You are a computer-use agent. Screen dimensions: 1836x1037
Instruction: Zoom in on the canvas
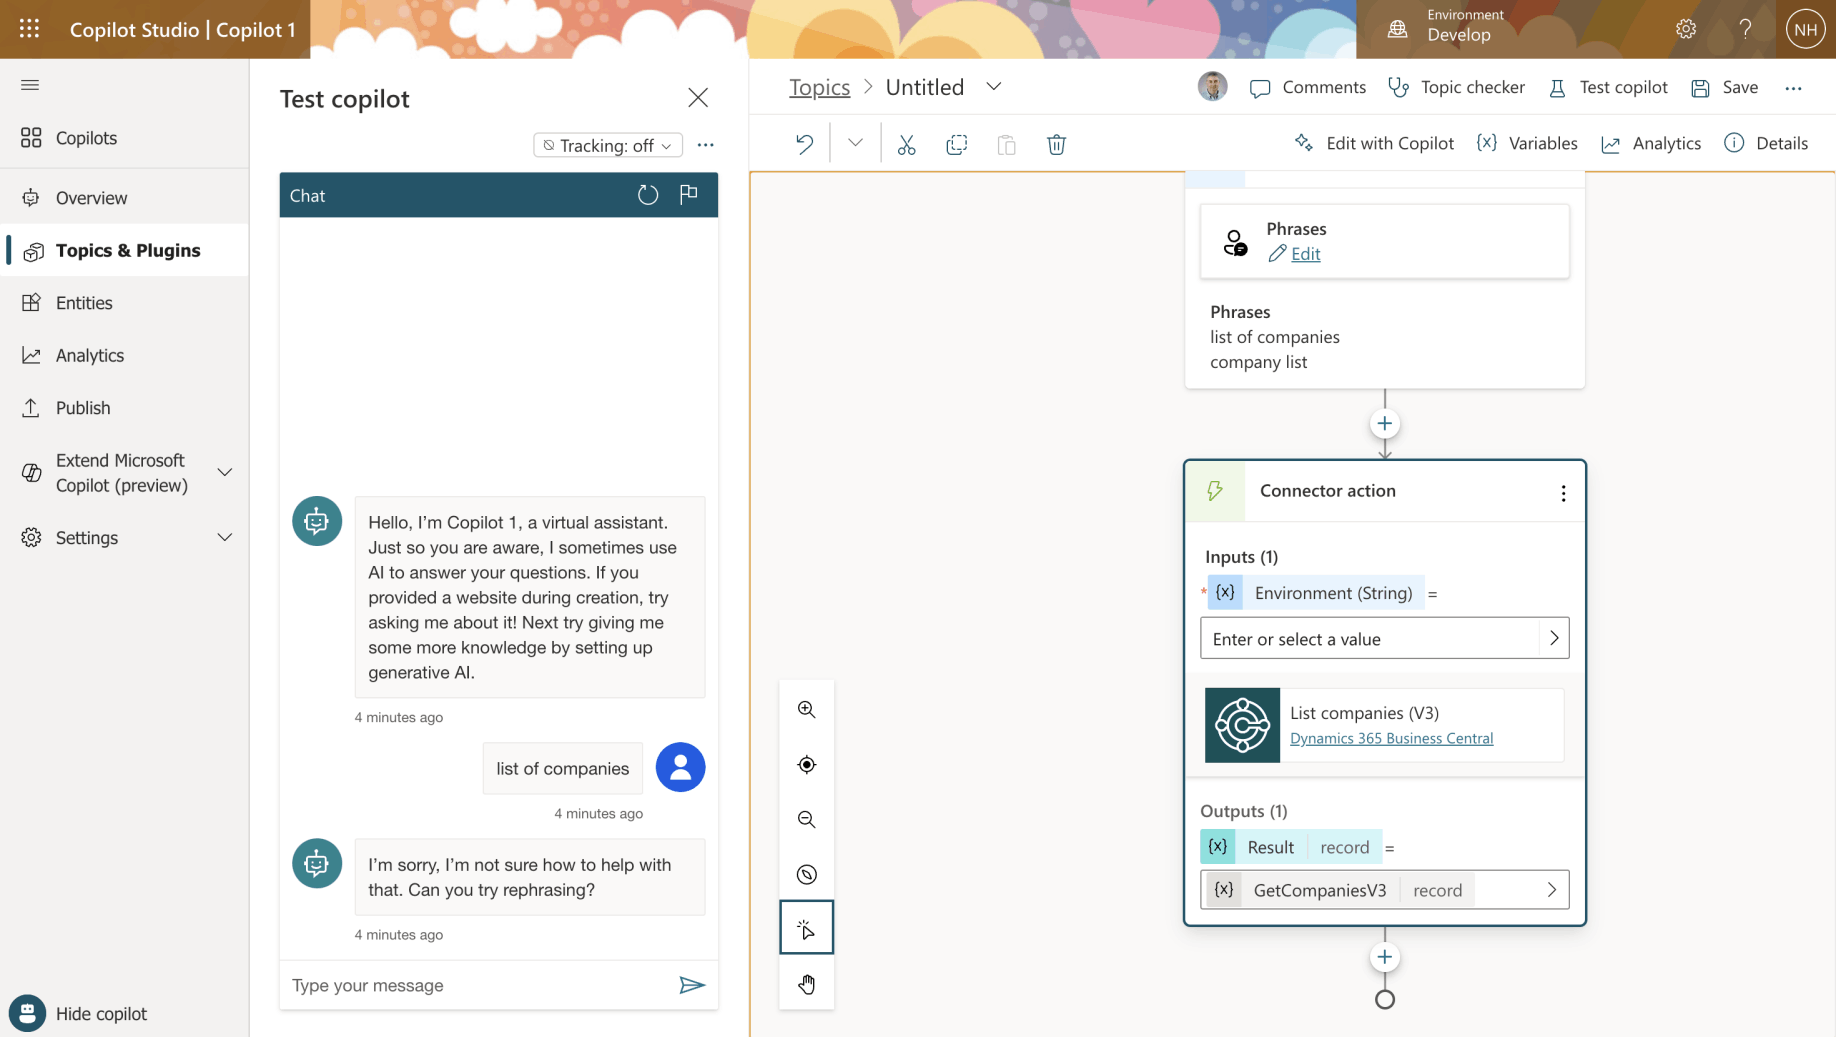click(806, 709)
